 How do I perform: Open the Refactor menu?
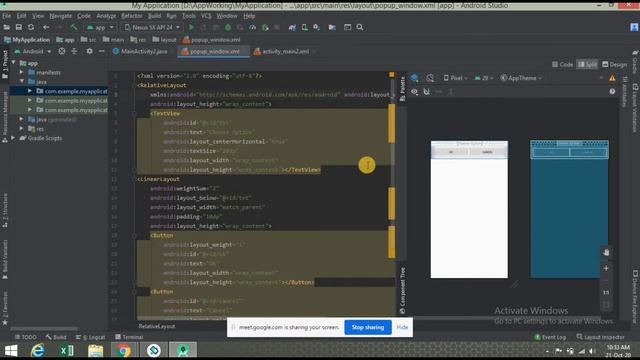pyautogui.click(x=131, y=16)
